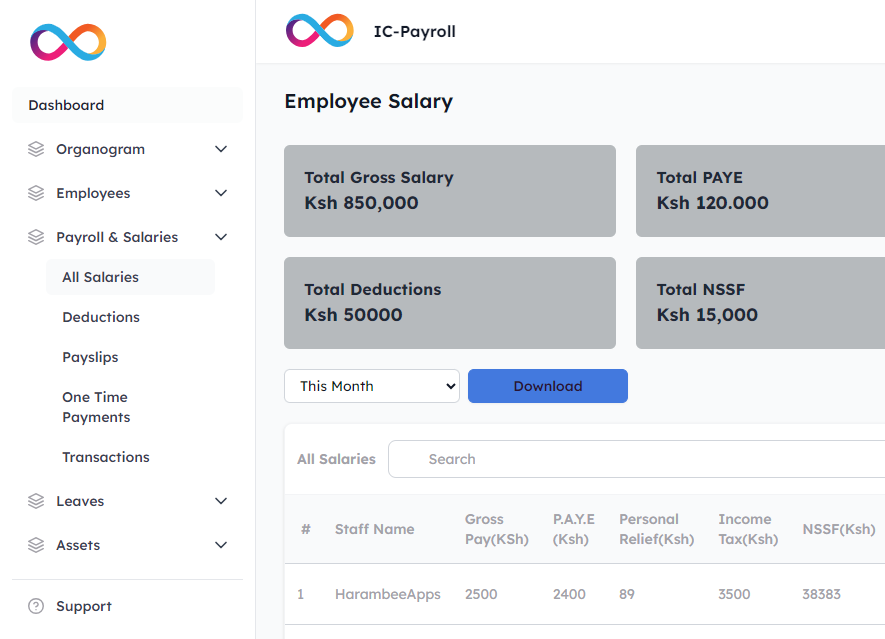Go to Payslips page
885x639 pixels.
tap(90, 357)
